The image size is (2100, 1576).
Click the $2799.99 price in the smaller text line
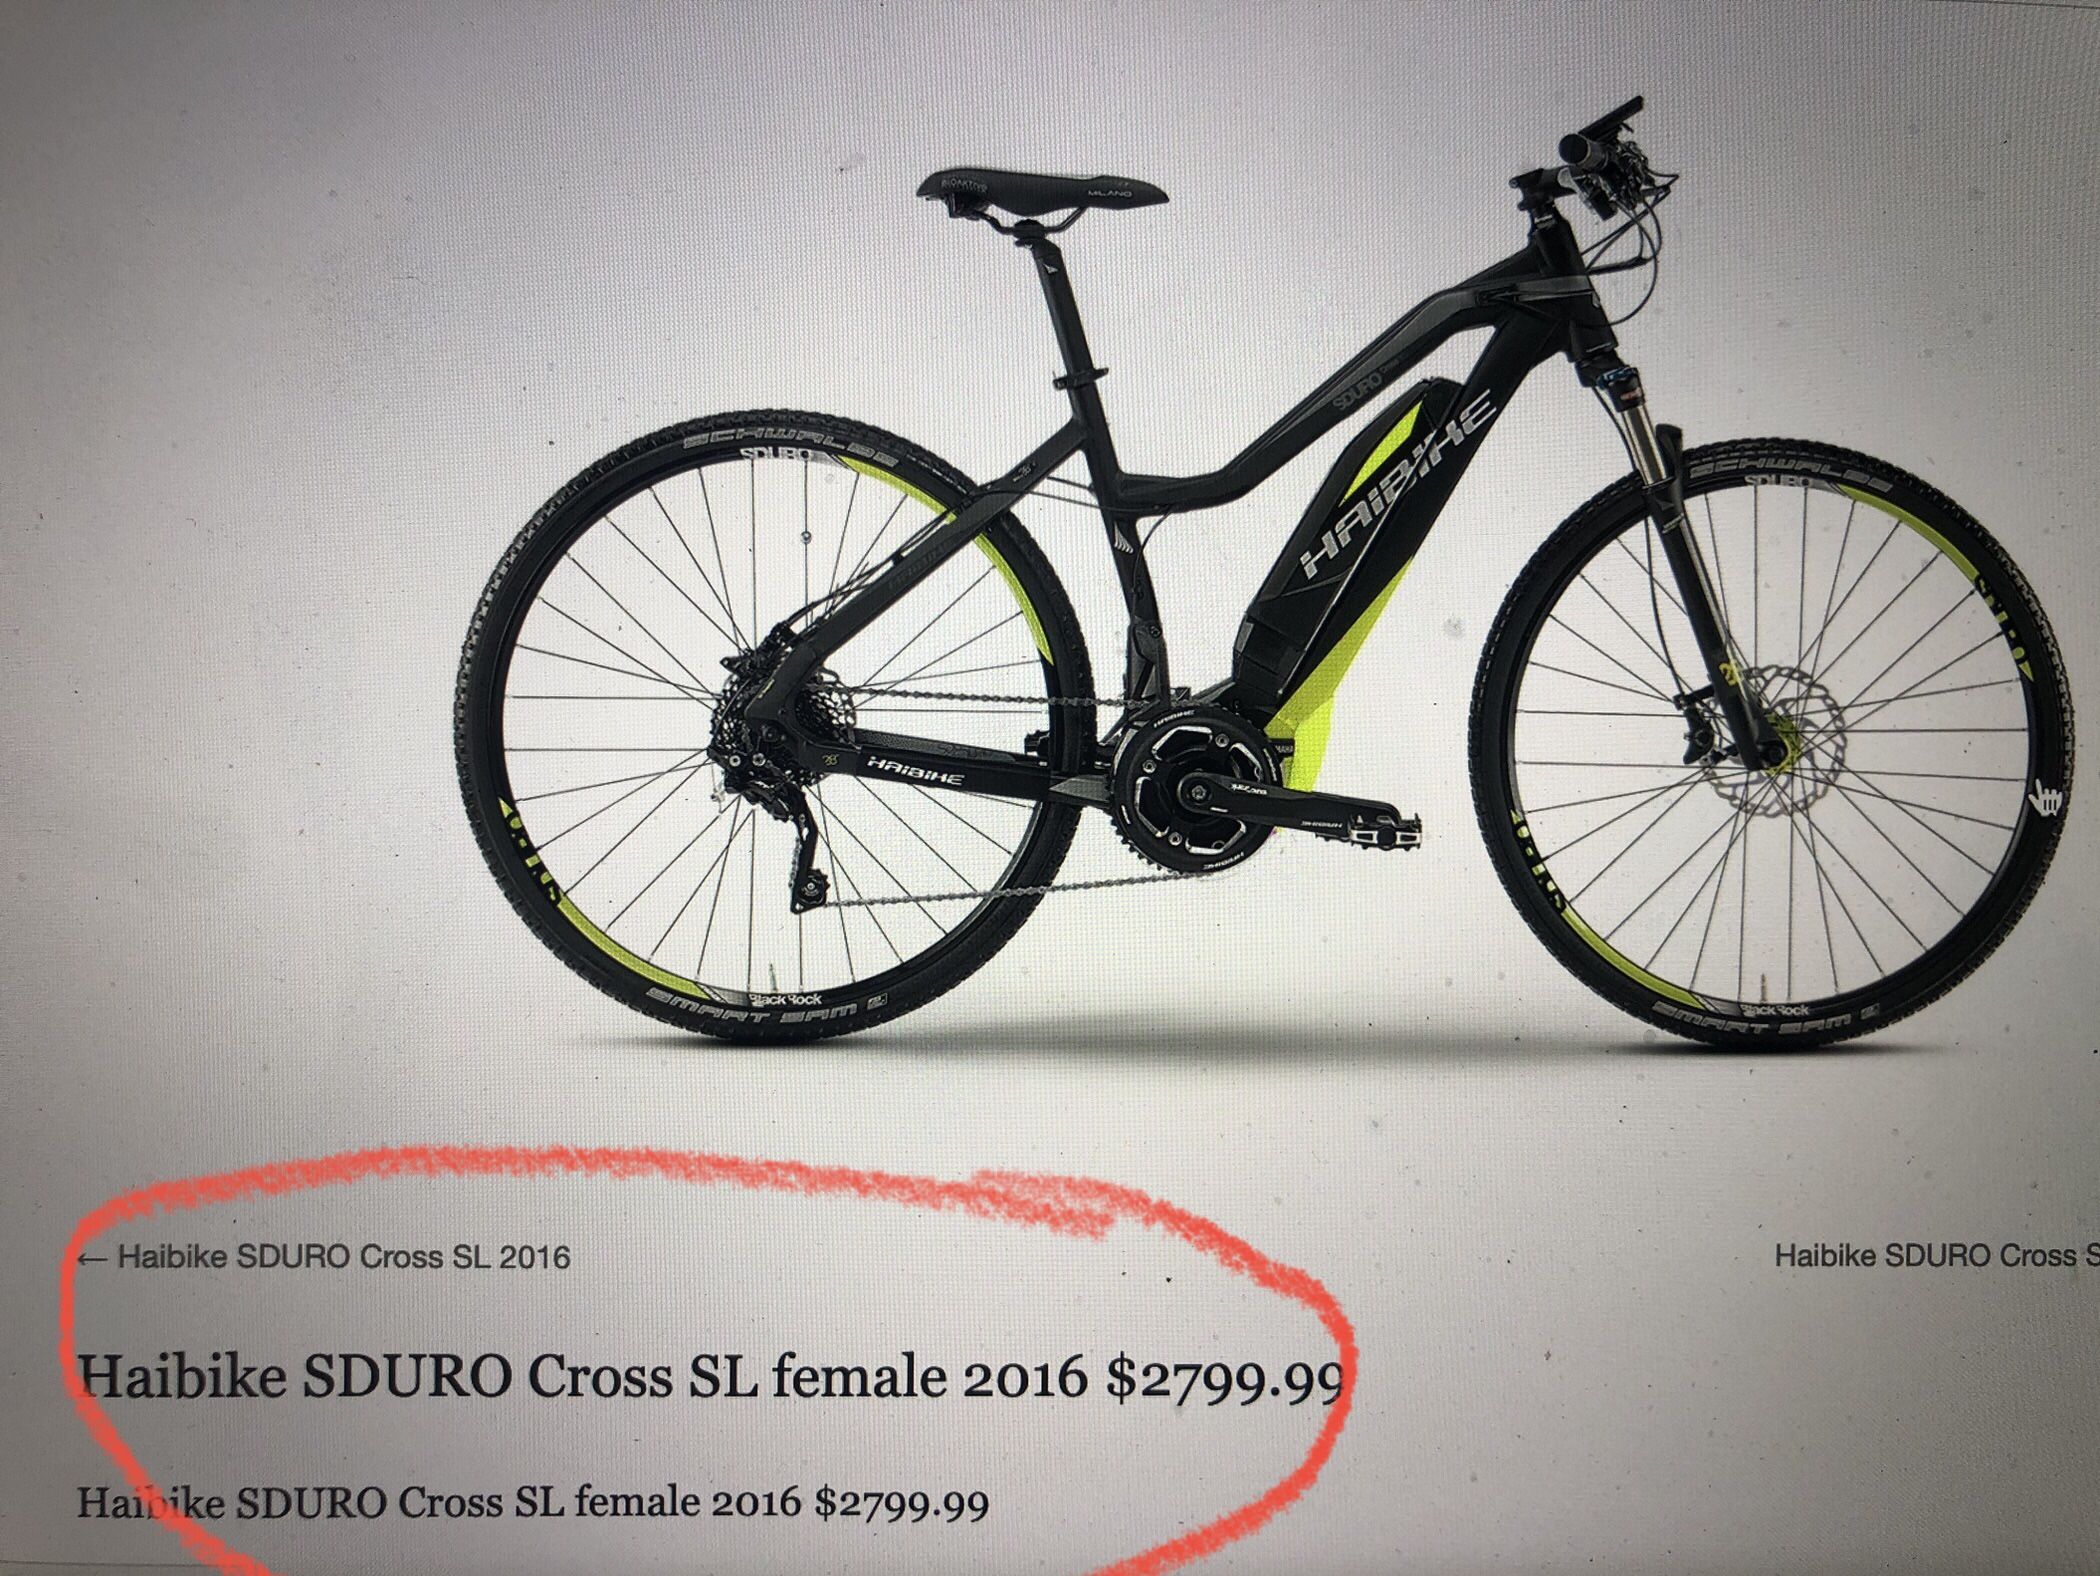[901, 1503]
